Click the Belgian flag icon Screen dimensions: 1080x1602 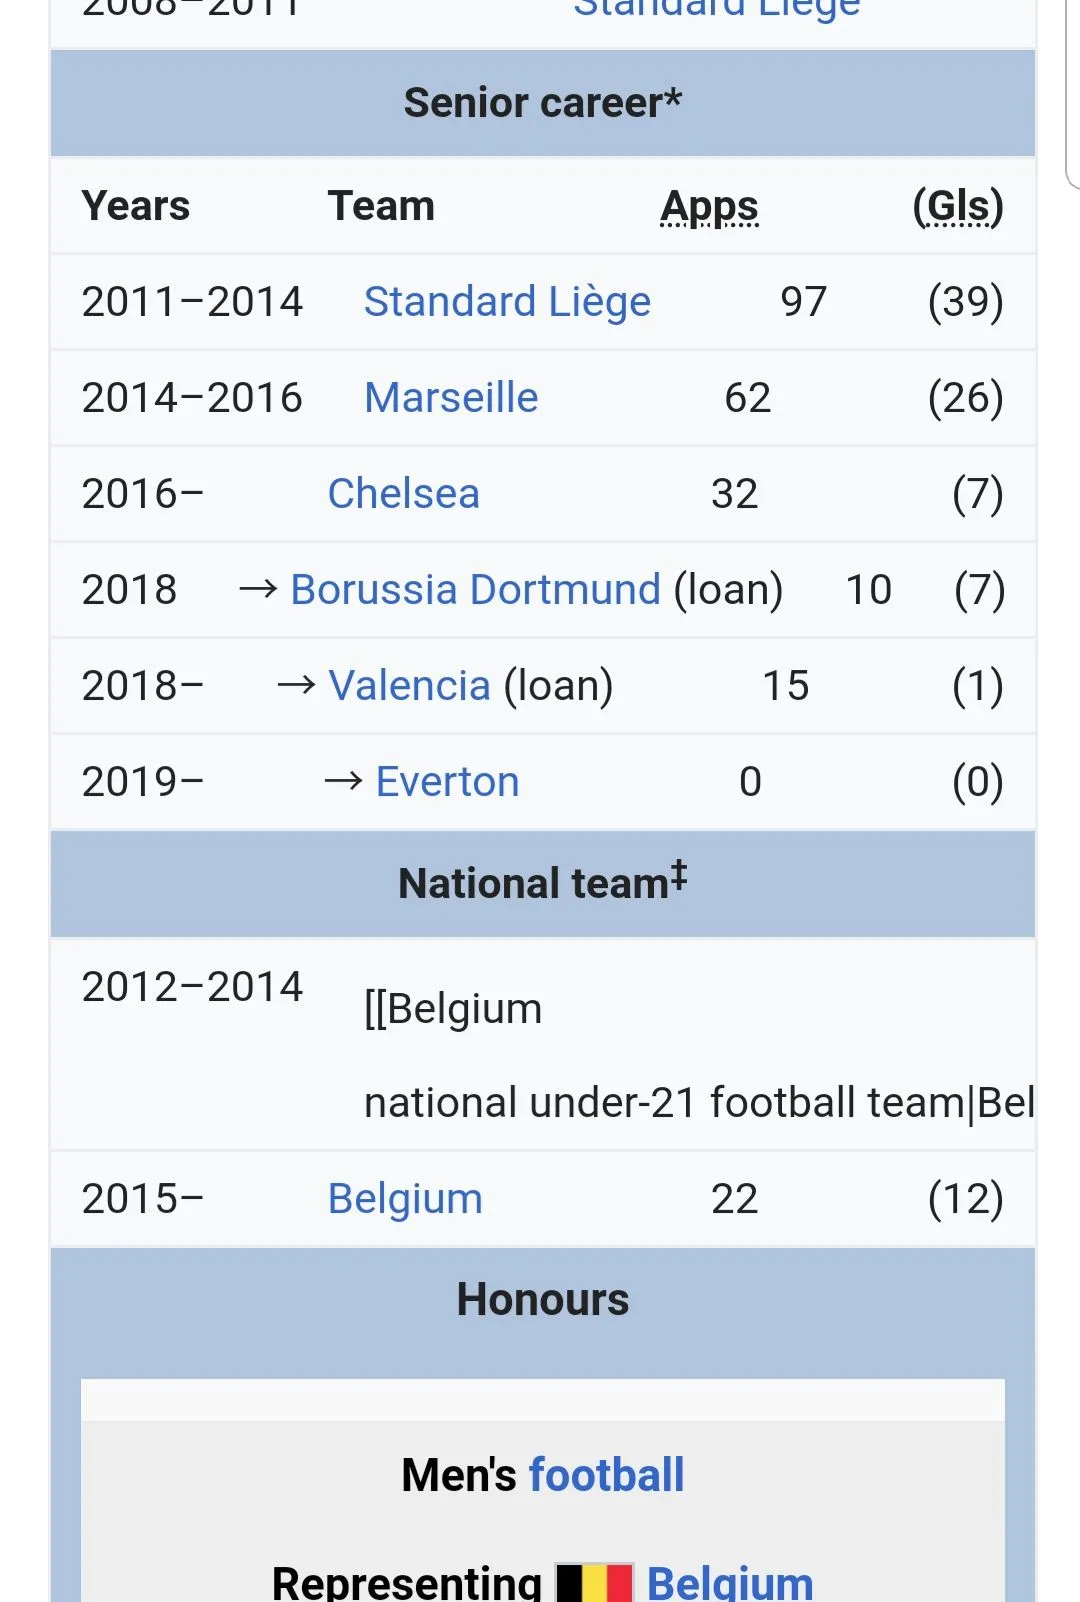(x=594, y=1582)
